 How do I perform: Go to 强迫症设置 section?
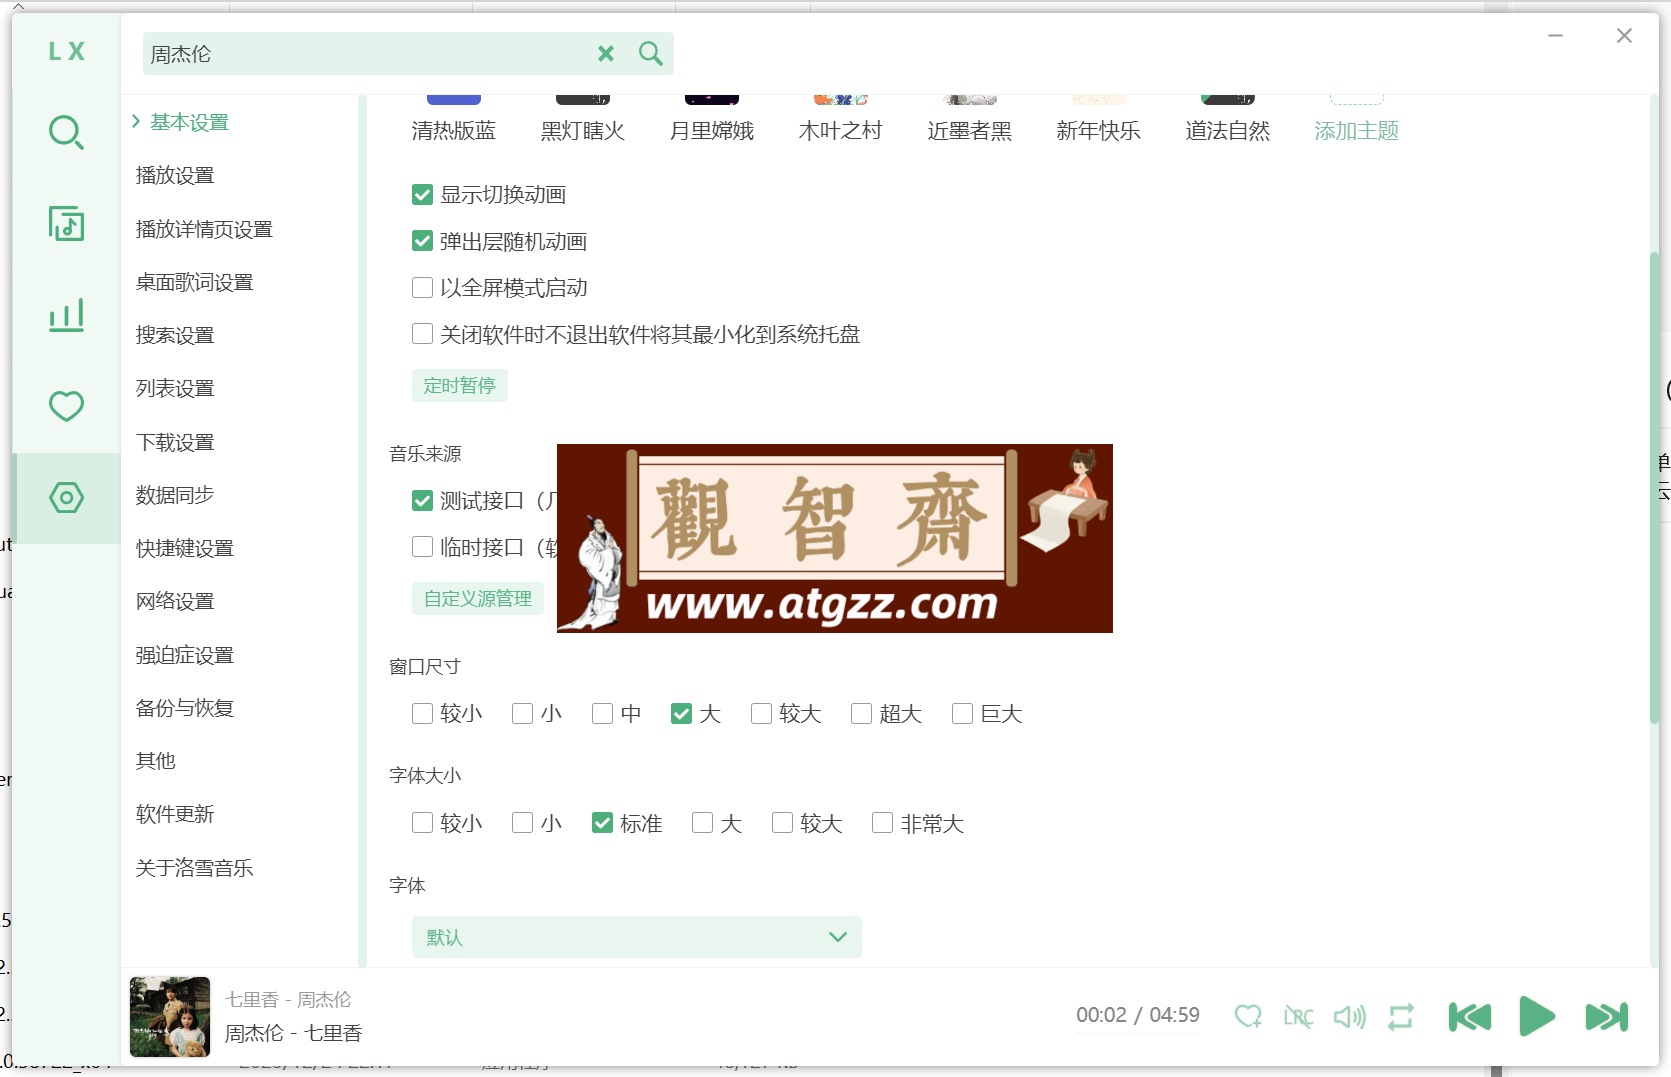point(185,655)
